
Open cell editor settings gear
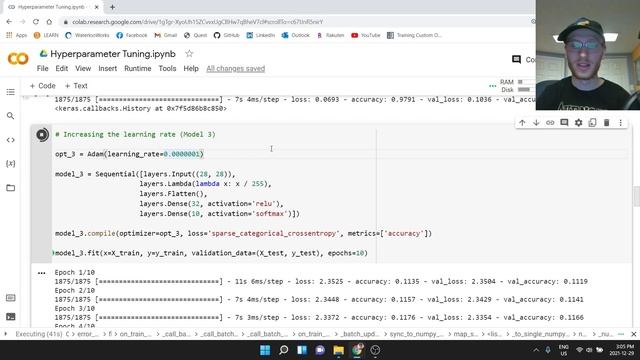(578, 122)
